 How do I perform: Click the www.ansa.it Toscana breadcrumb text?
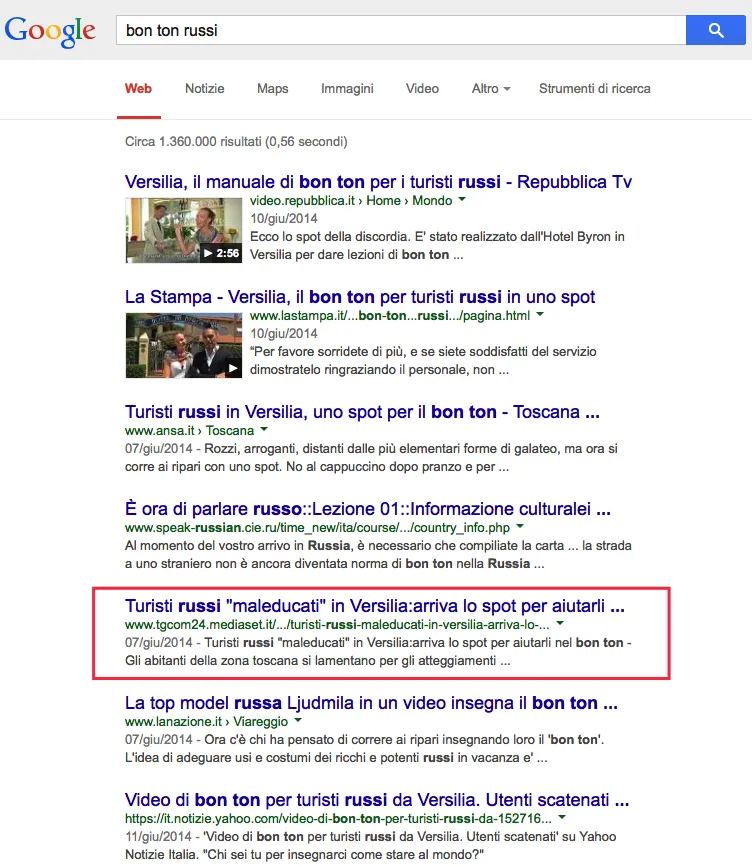coord(189,430)
